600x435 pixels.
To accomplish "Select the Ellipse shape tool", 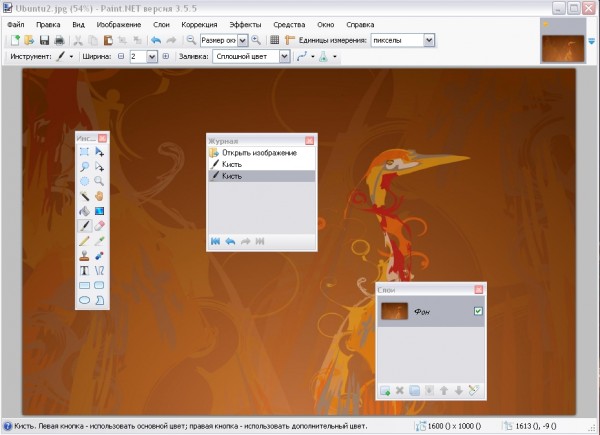I will point(84,300).
